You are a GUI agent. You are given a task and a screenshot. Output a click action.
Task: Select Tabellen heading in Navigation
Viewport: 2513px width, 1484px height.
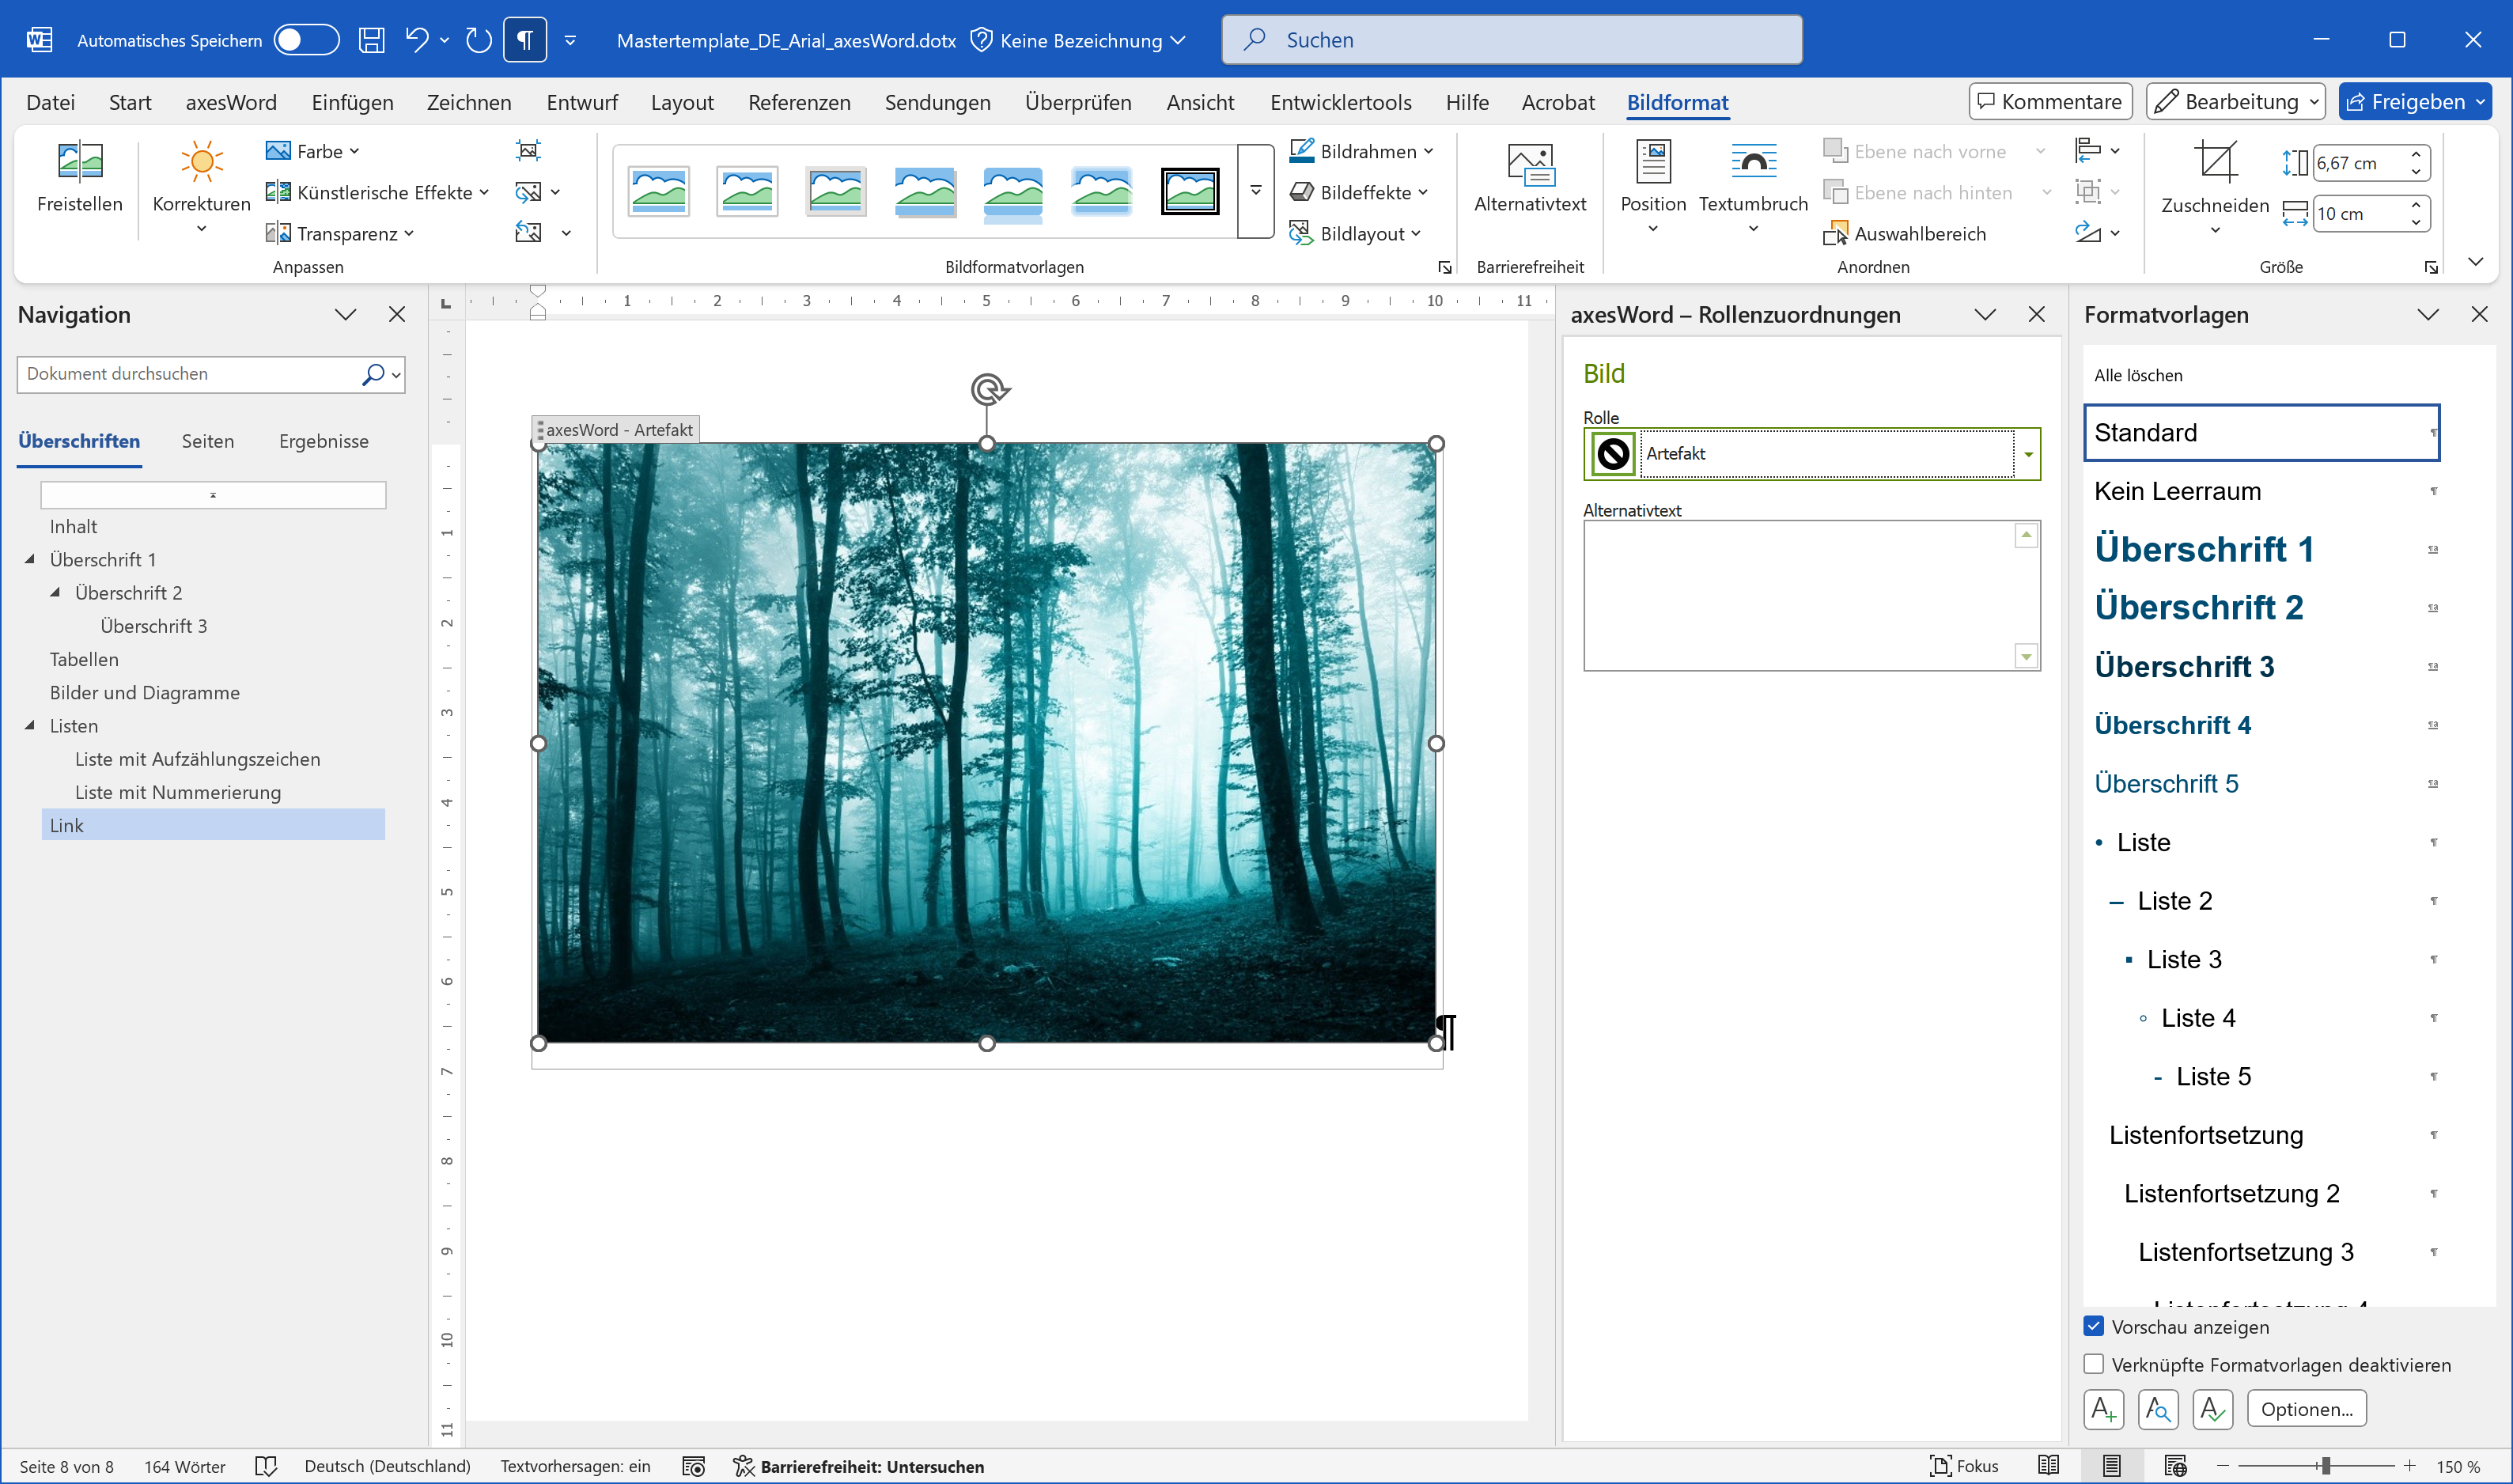[84, 659]
